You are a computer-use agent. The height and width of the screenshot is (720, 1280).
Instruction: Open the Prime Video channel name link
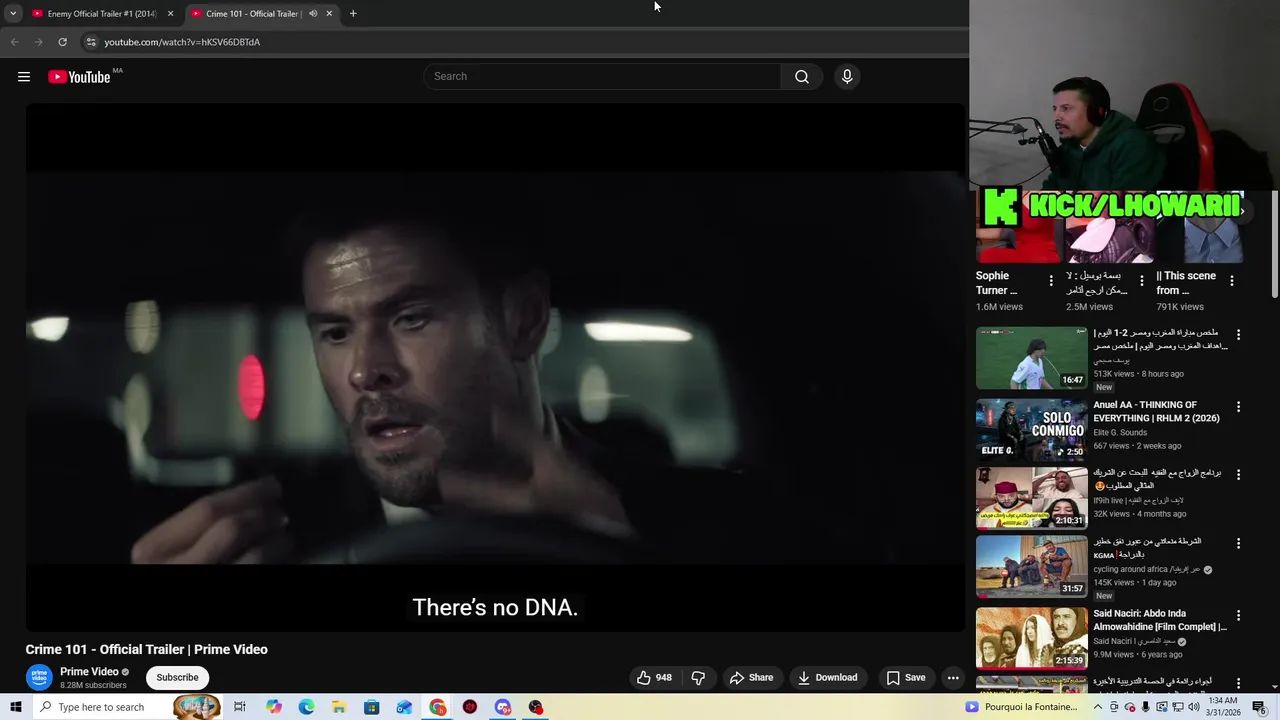89,672
